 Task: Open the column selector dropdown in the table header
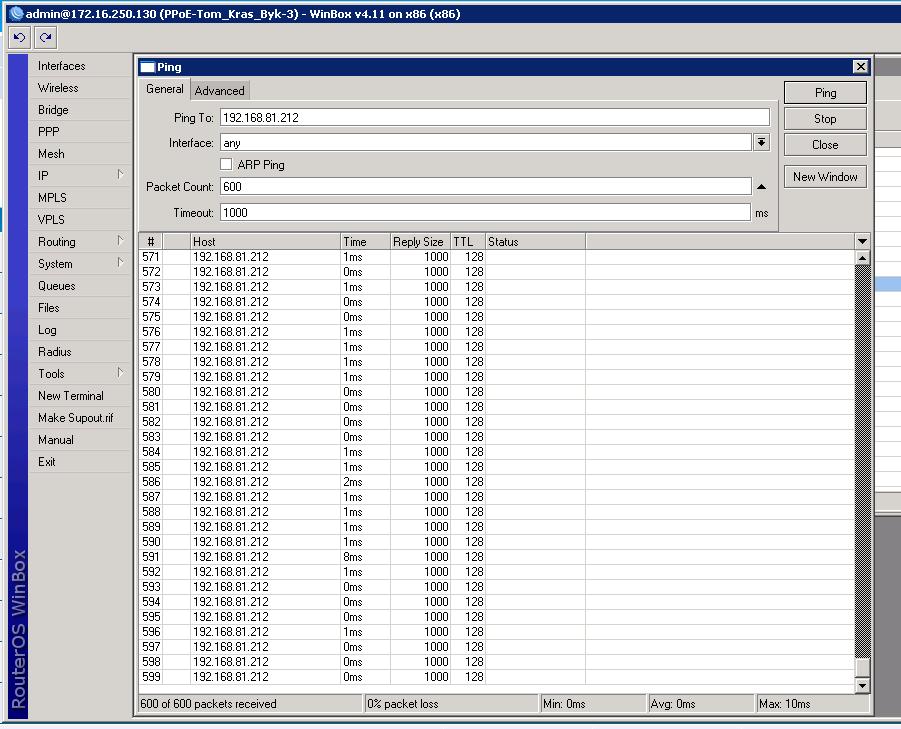click(x=862, y=241)
